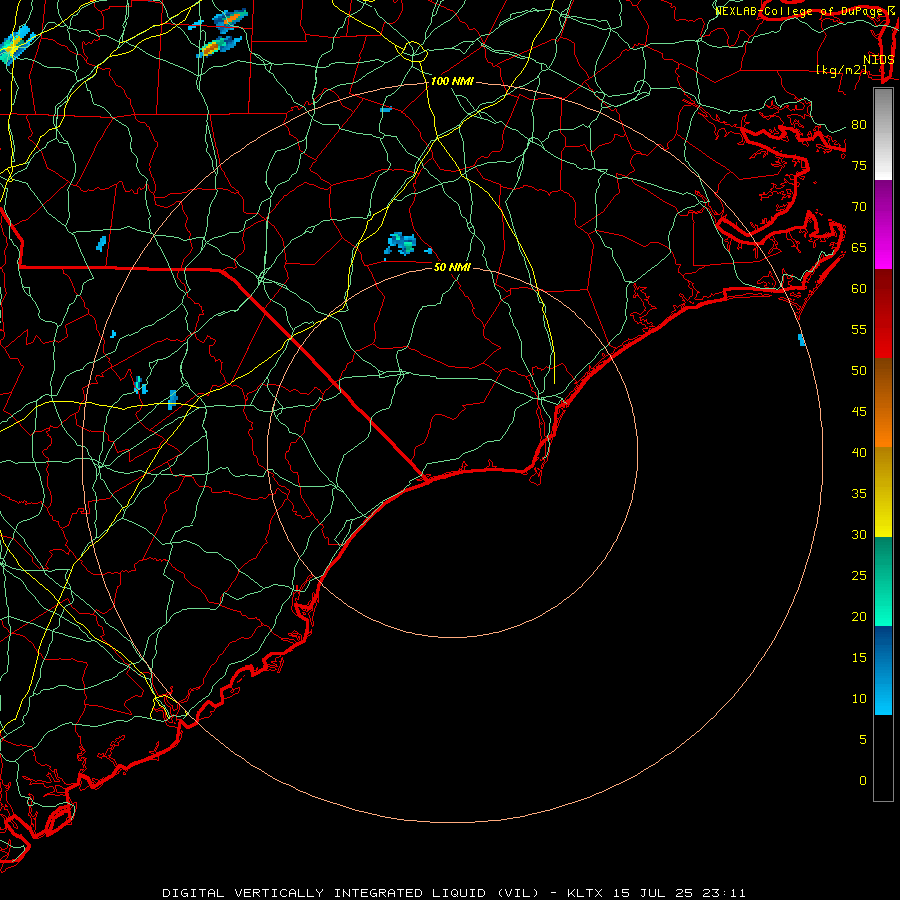Click the orange-brown segment of the color bar
The height and width of the screenshot is (900, 900).
[883, 402]
